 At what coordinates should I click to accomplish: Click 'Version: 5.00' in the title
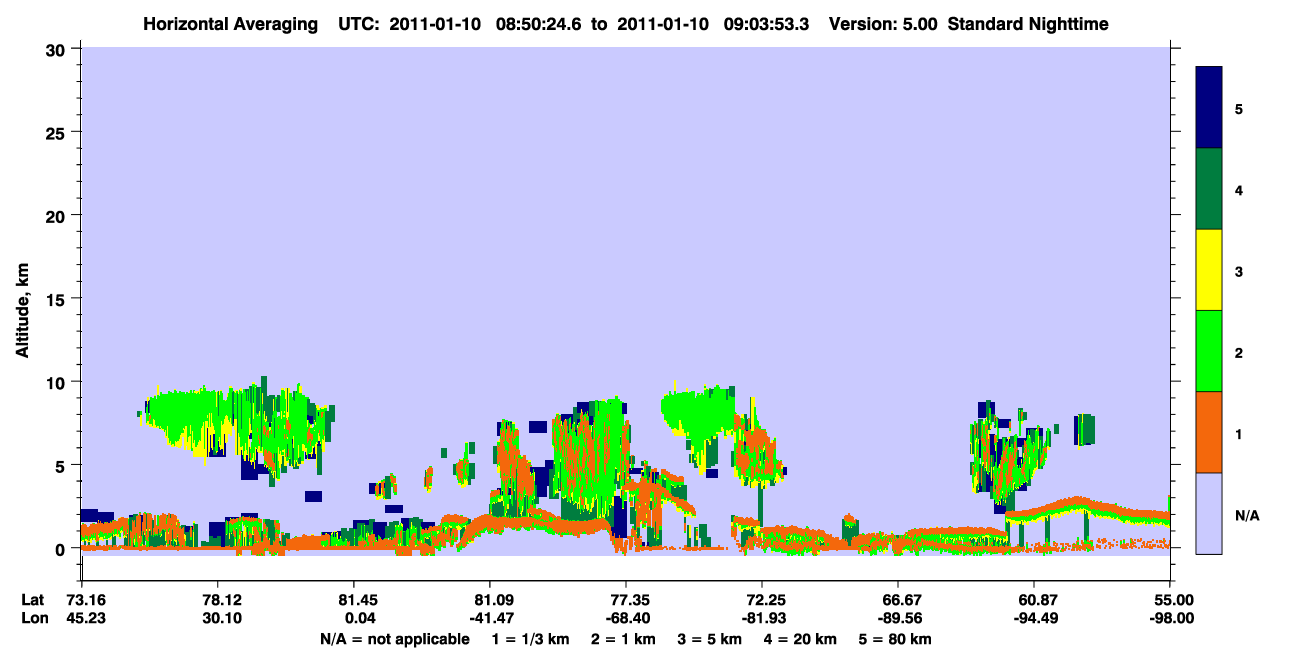[883, 23]
